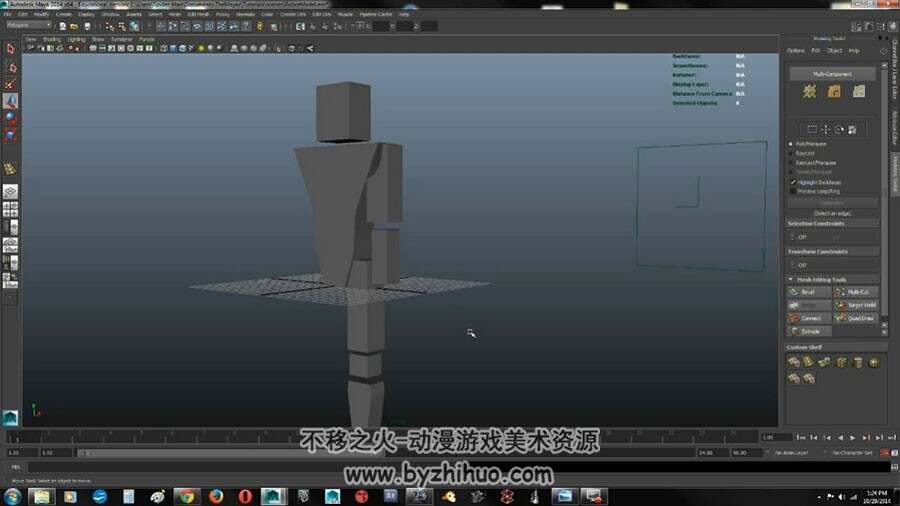Select the arrow Select tool in toolbox
900x506 pixels.
10,49
